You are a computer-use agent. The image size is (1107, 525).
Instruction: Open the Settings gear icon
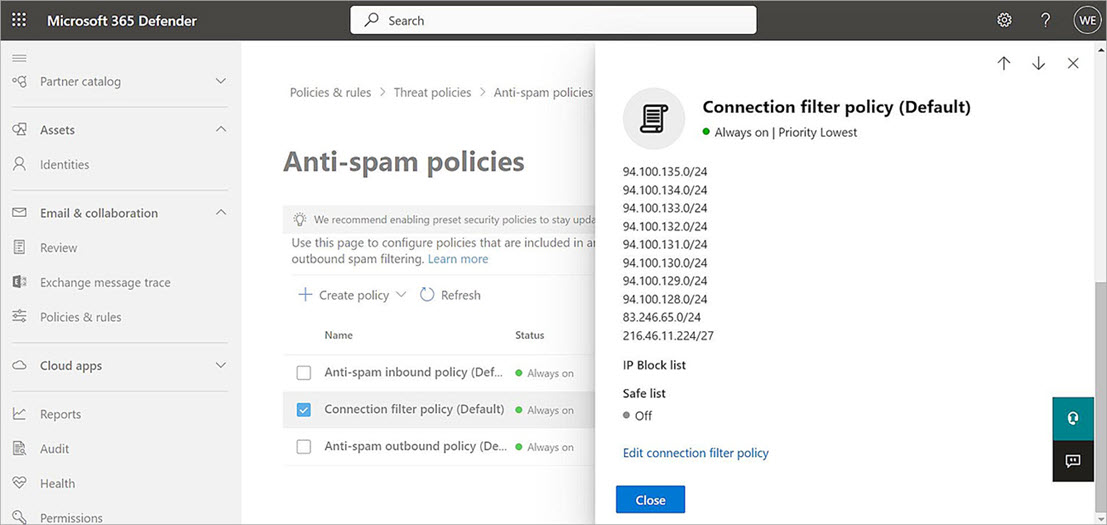[1004, 20]
